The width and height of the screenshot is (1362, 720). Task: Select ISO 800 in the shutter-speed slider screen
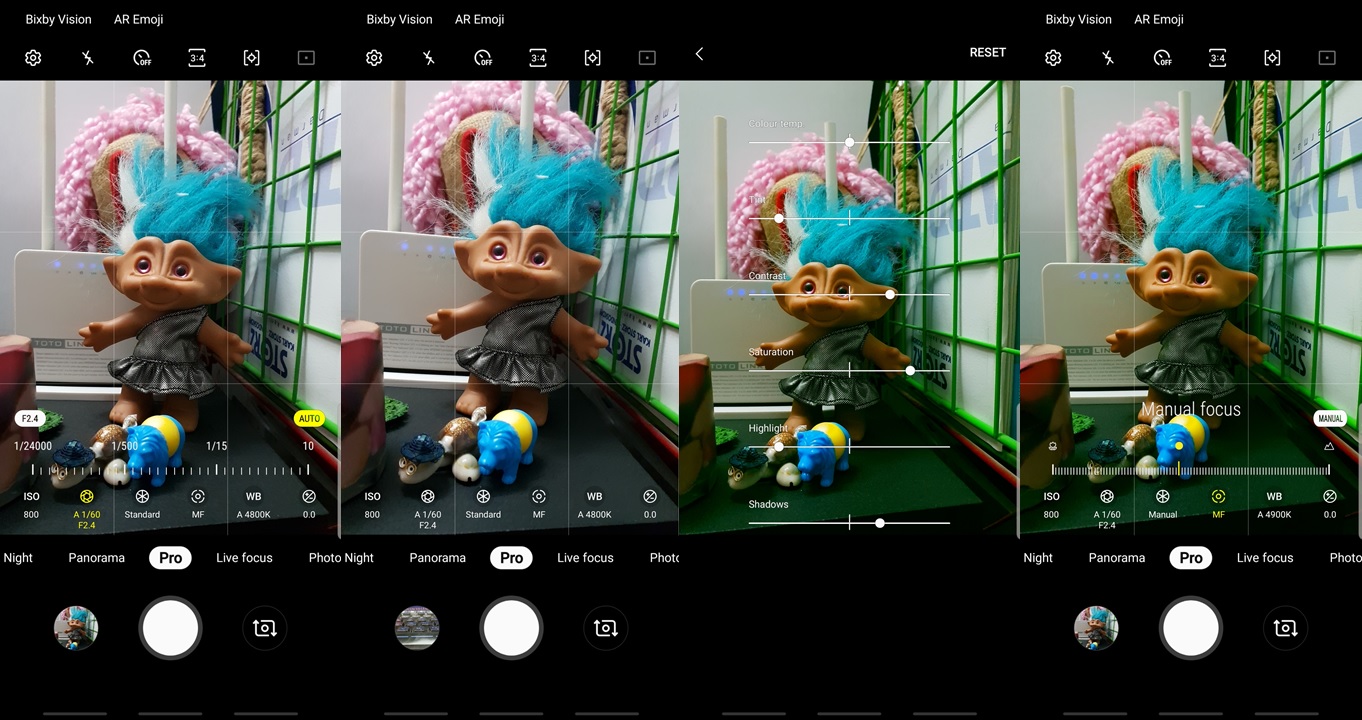(32, 504)
